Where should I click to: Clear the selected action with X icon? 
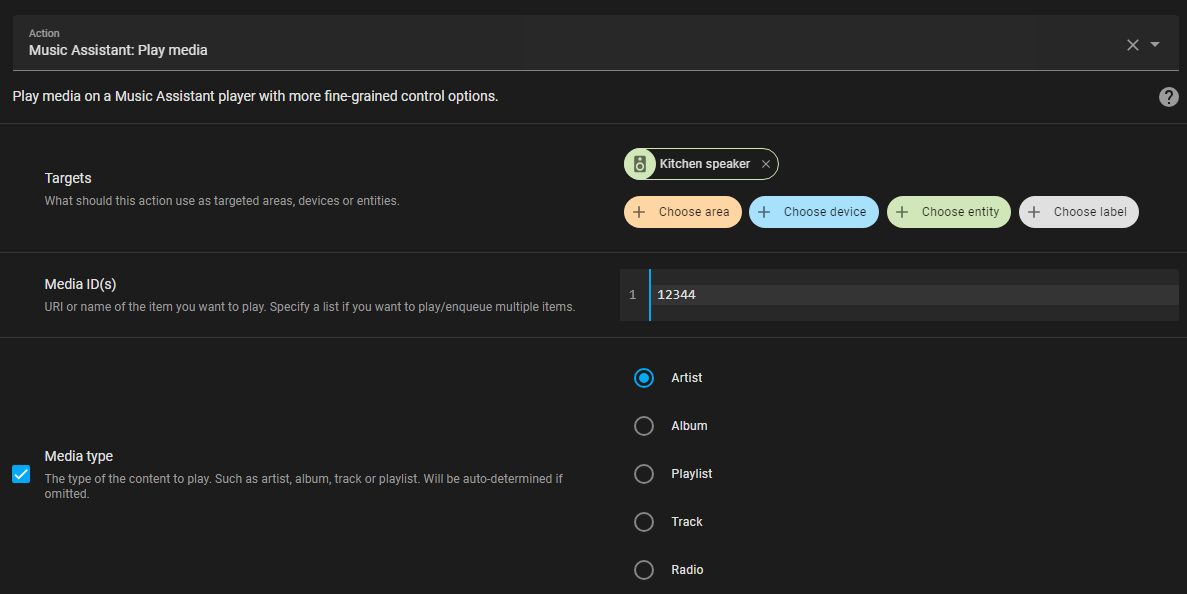(x=1133, y=45)
